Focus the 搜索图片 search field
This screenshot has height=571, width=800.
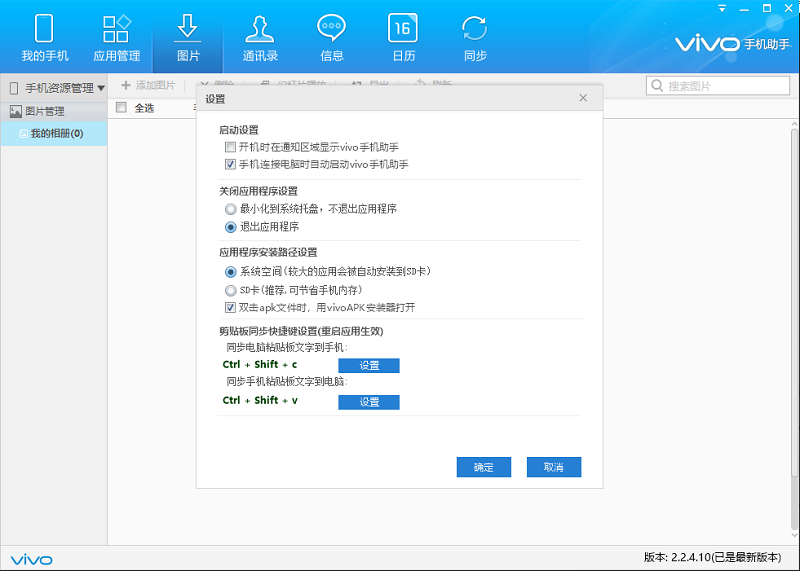pos(718,86)
